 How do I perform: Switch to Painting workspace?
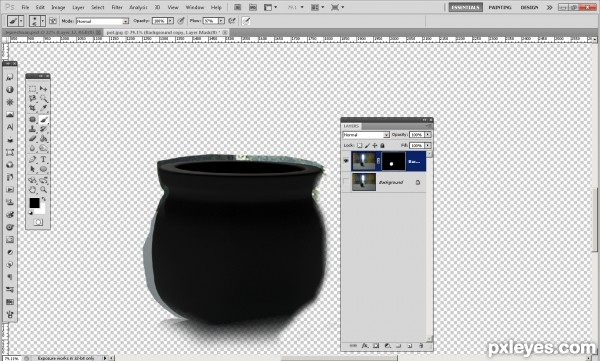point(500,7)
